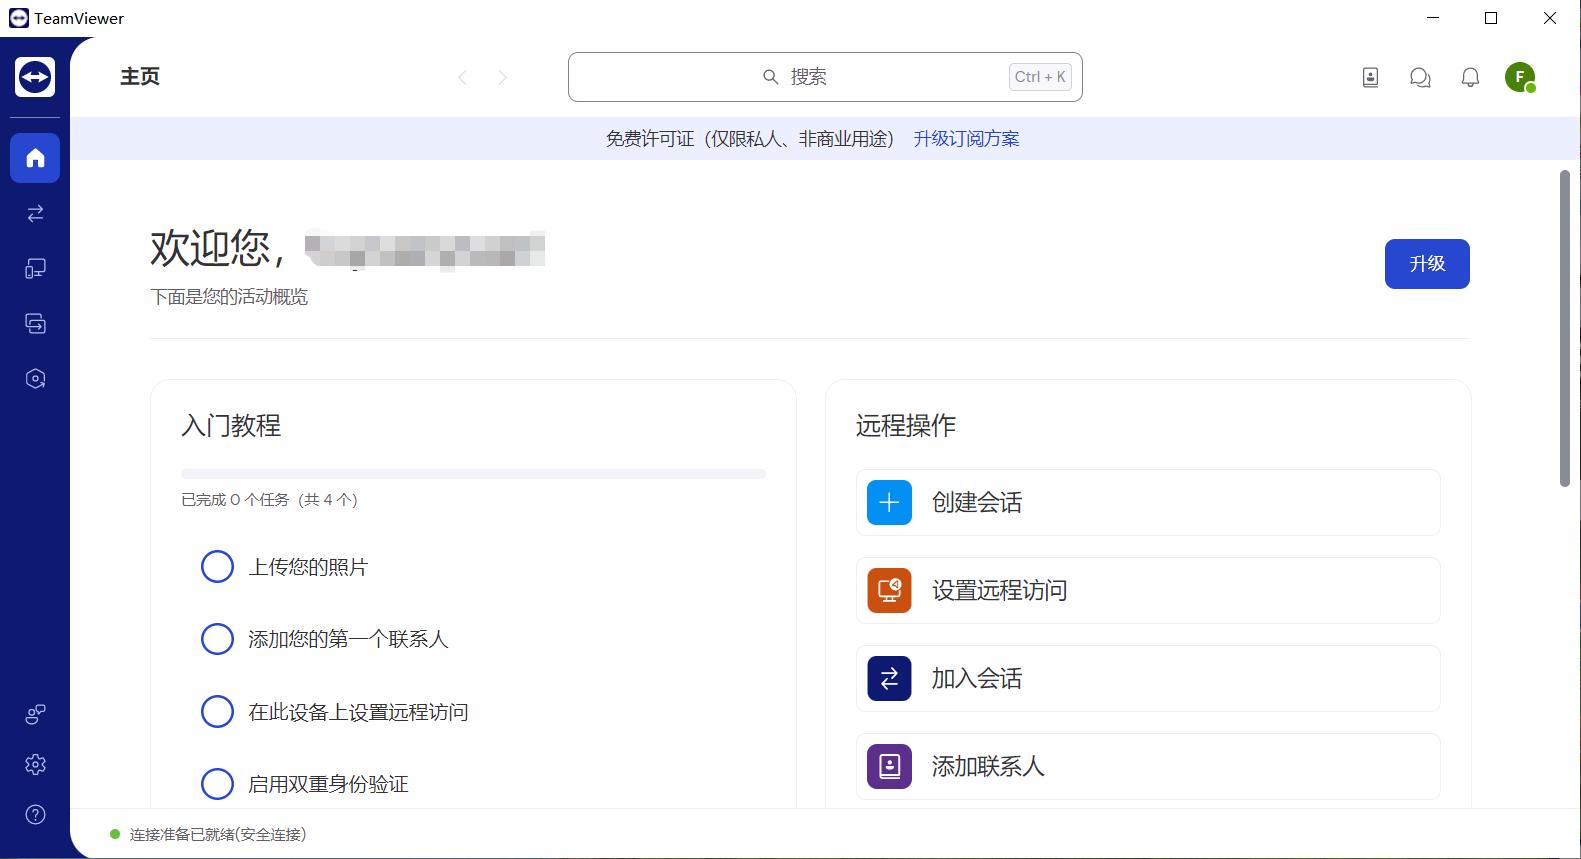Open the chat bubbles icon
This screenshot has height=859, width=1581.
click(1420, 77)
